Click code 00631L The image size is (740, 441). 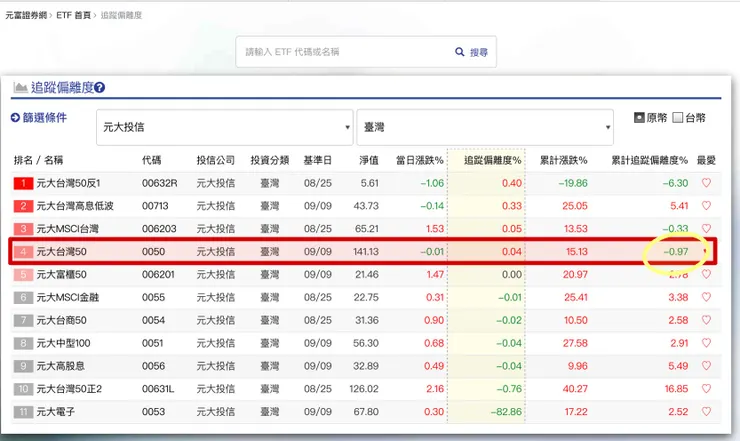click(158, 389)
